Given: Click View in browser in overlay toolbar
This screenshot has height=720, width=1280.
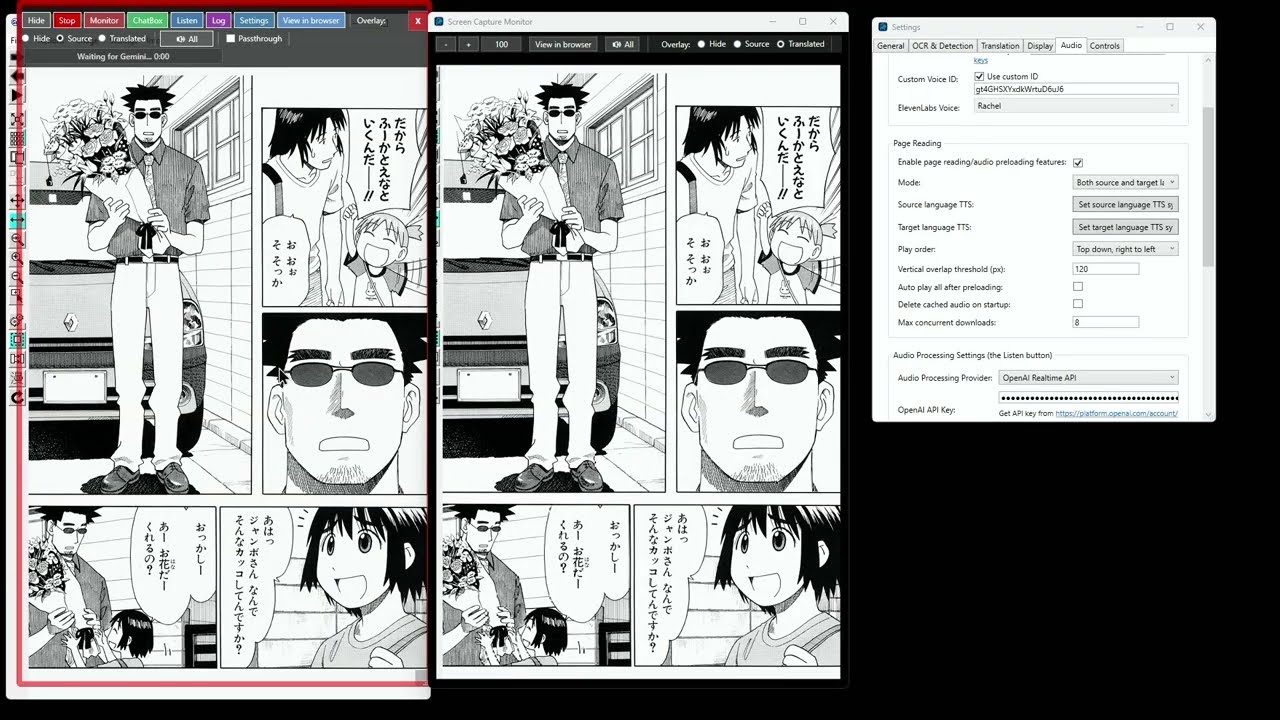Looking at the screenshot, I should [x=311, y=20].
